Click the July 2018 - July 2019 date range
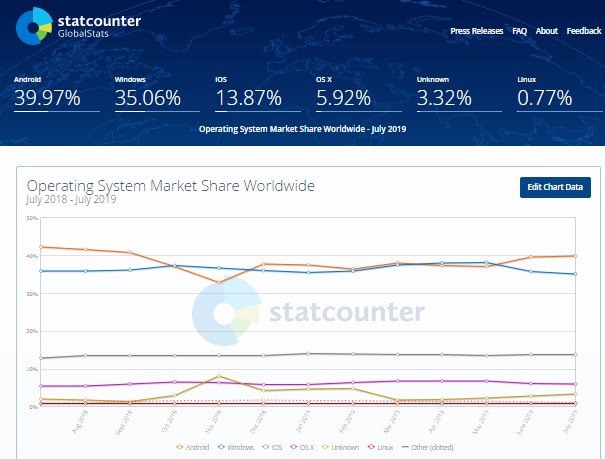Viewport: 605px width, 459px height. click(71, 199)
